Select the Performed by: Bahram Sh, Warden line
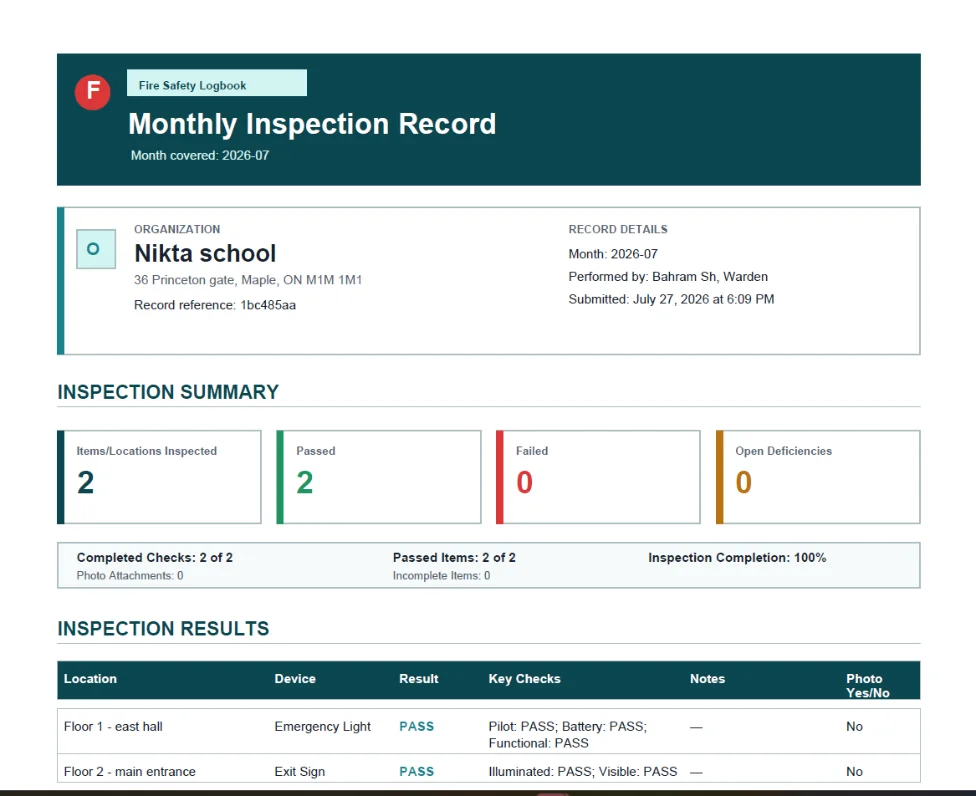This screenshot has height=796, width=976. [668, 276]
